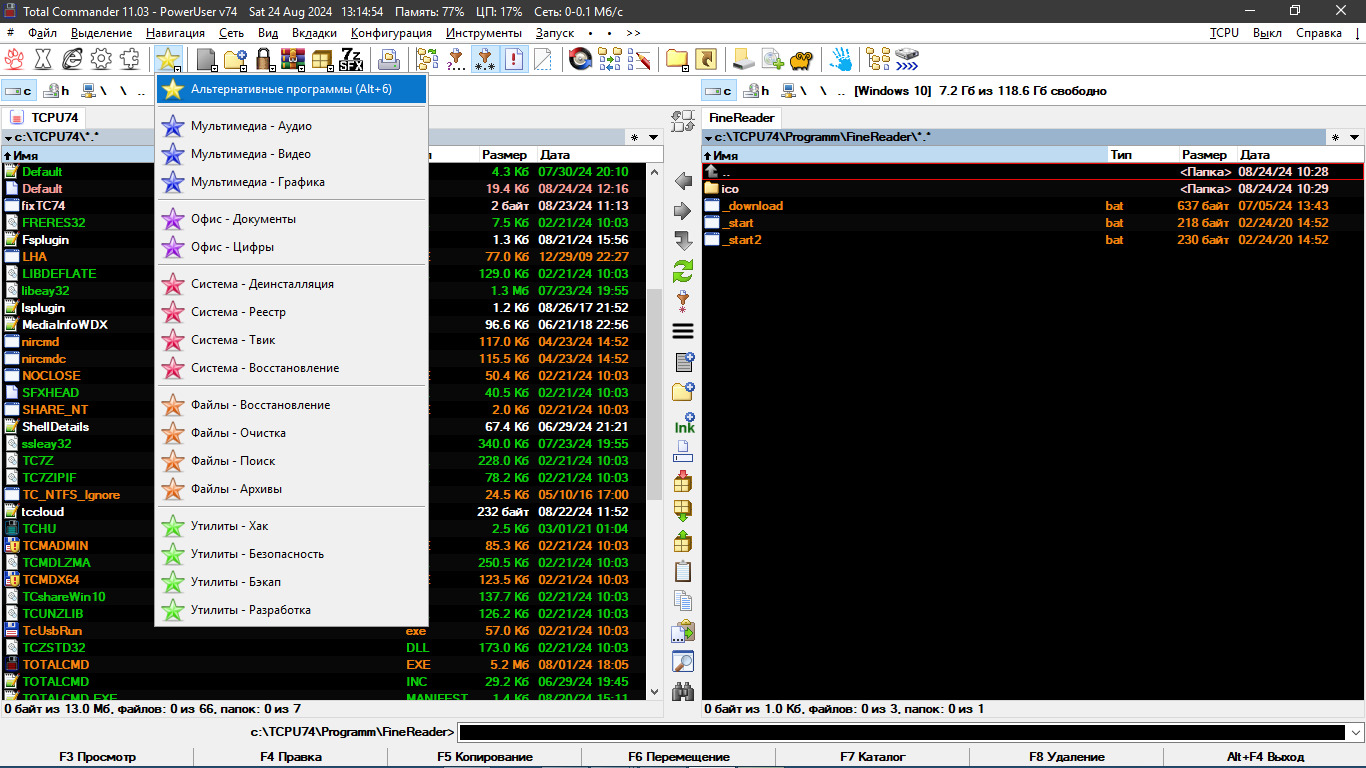Screen dimensions: 1366x768
Task: Click the blue hand print icon
Action: (x=841, y=59)
